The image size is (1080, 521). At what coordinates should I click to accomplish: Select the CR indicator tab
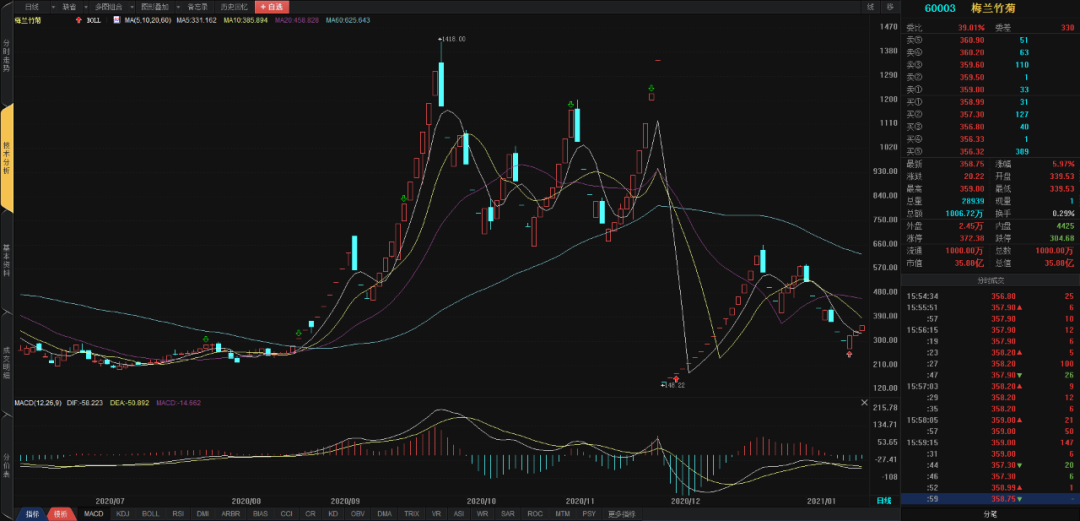click(x=311, y=514)
